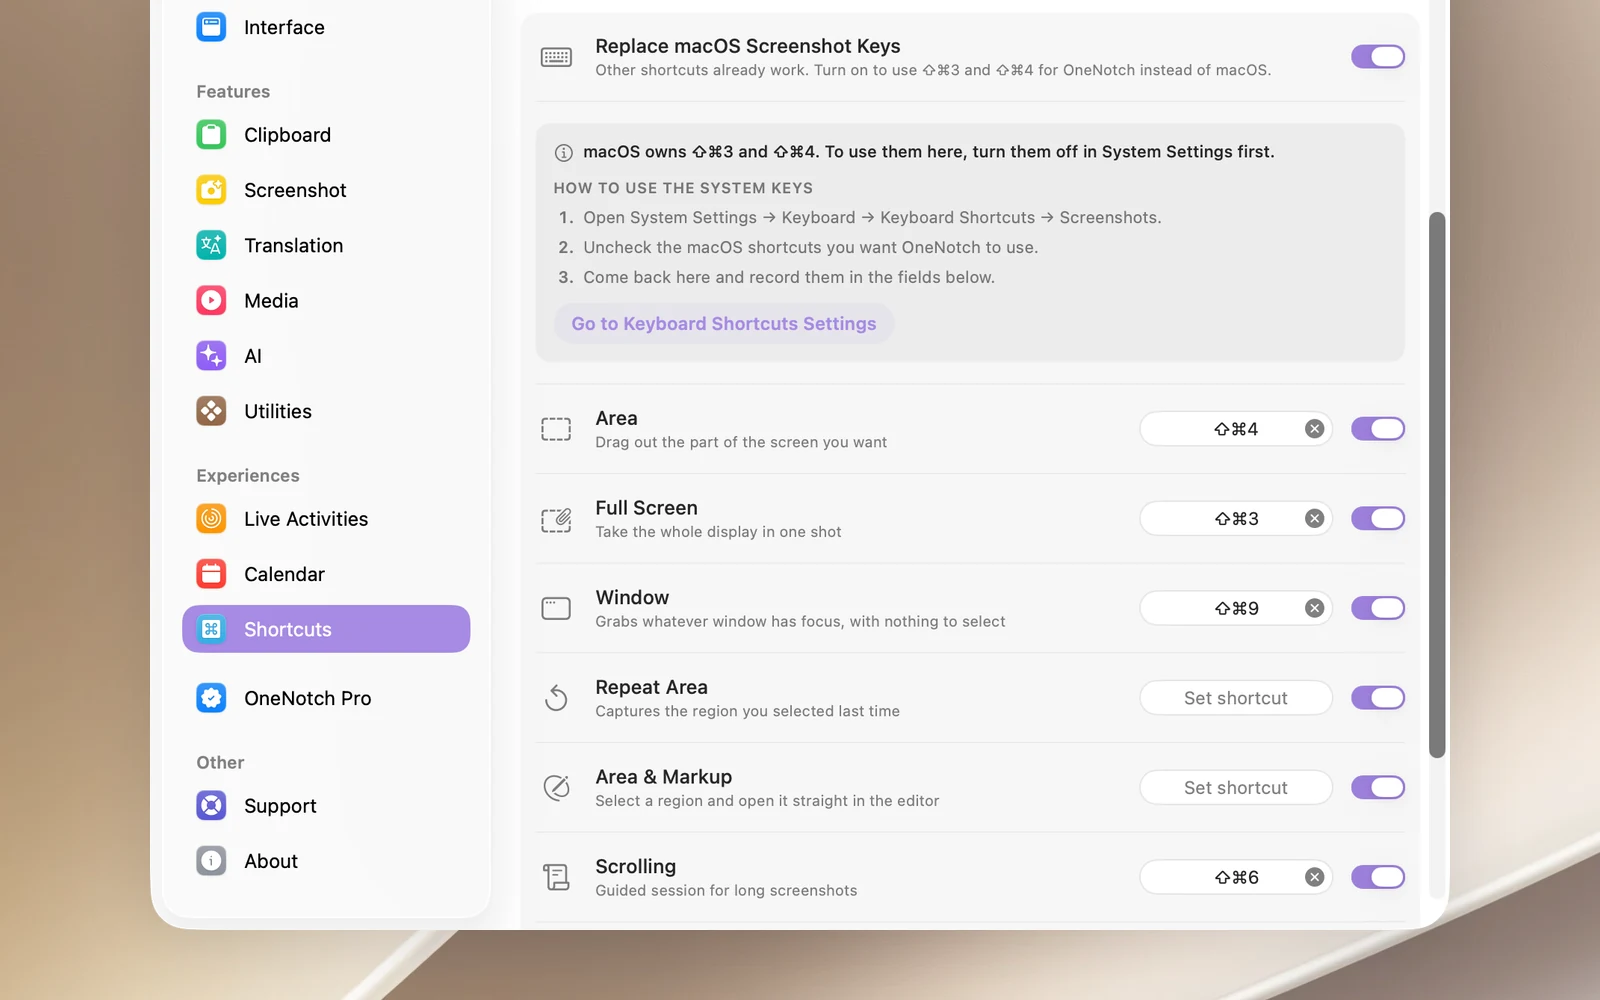The height and width of the screenshot is (1000, 1600).
Task: Open the AI sidebar icon
Action: pyautogui.click(x=211, y=356)
